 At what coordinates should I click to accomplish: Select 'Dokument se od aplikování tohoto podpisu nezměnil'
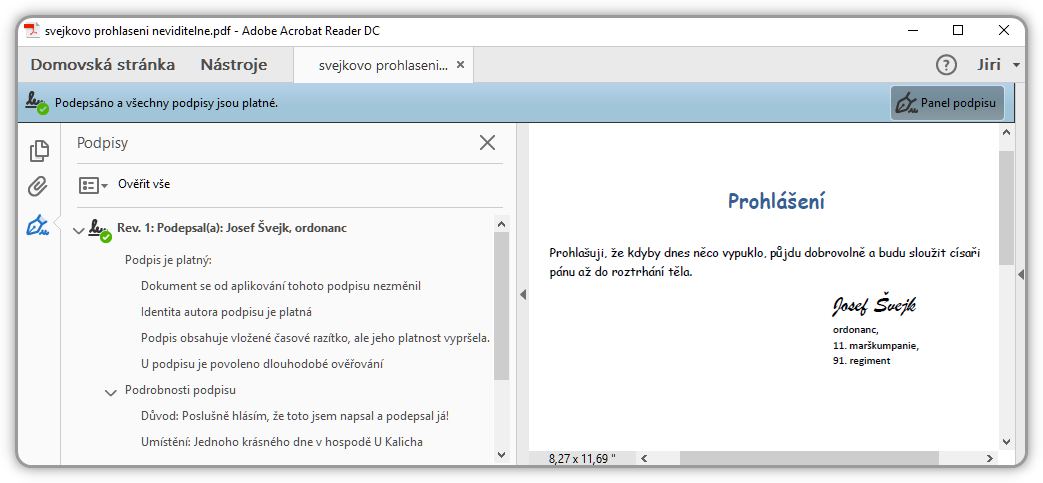point(281,286)
